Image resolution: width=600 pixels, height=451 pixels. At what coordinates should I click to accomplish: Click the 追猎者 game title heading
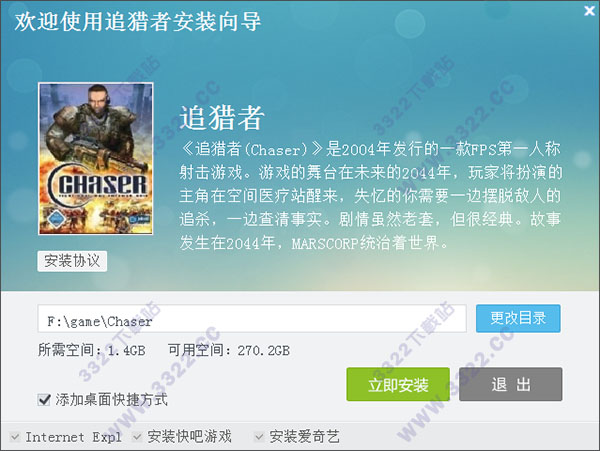[222, 117]
